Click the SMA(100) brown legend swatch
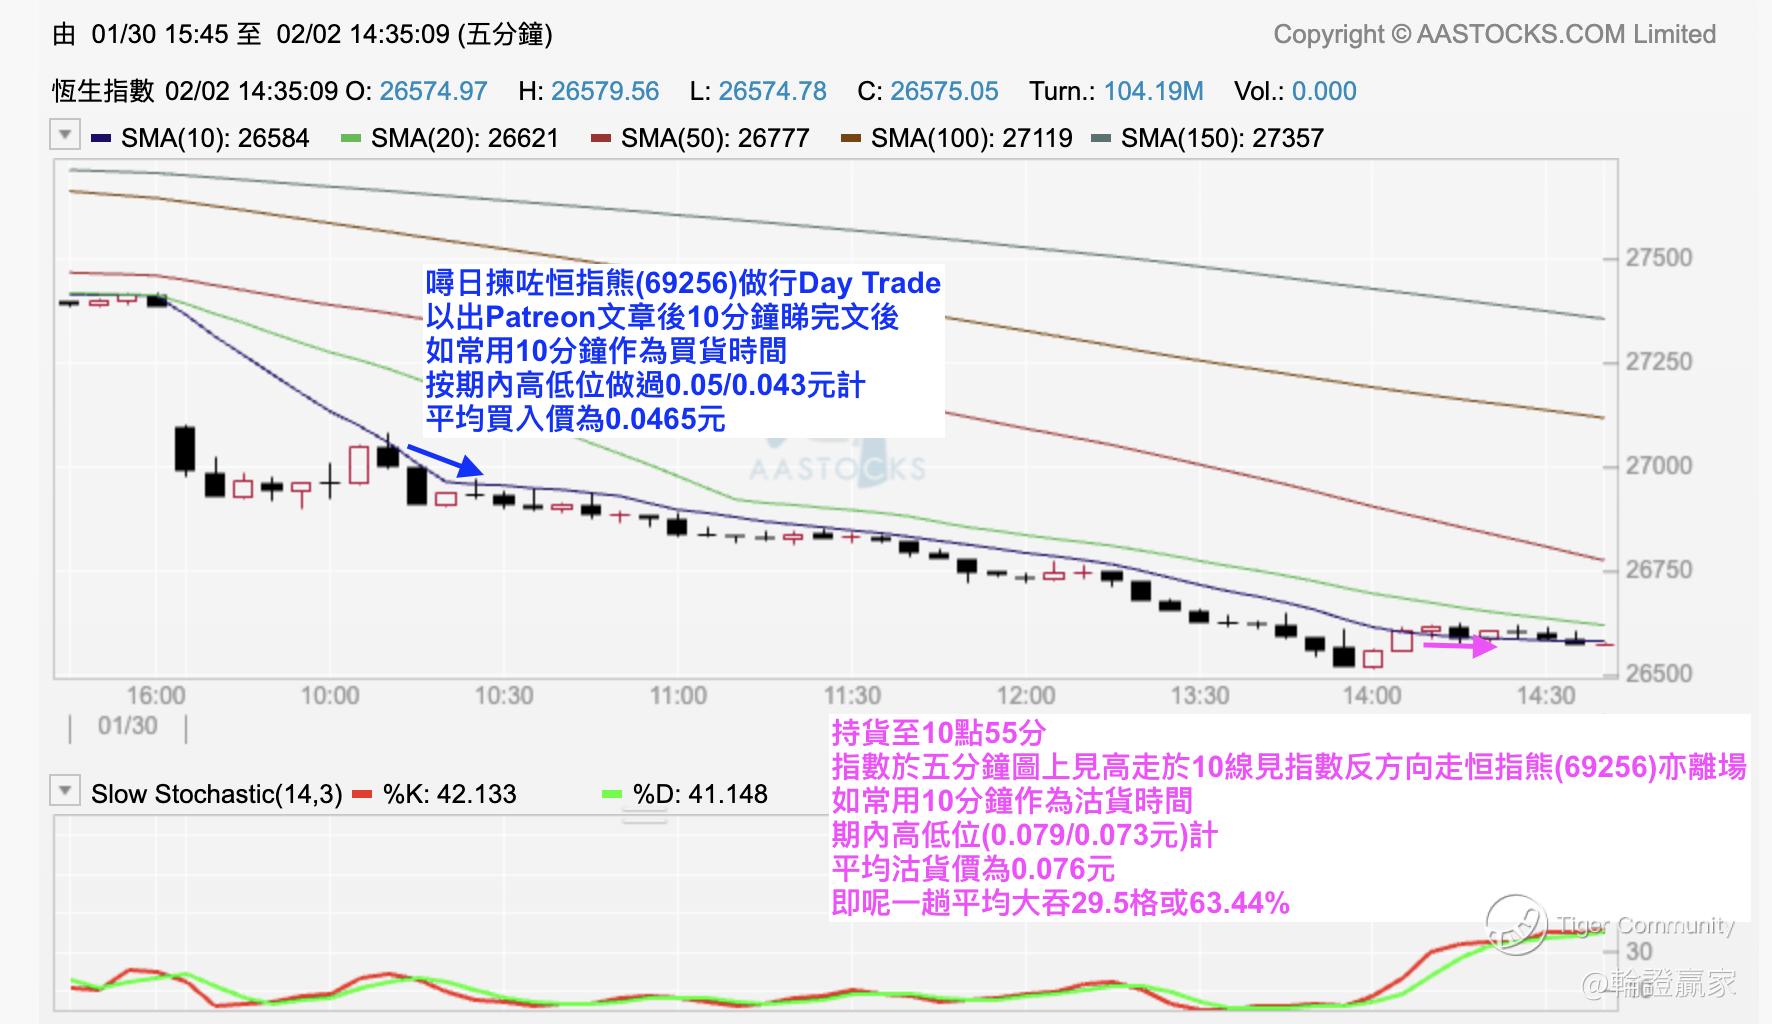The width and height of the screenshot is (1772, 1024). click(851, 138)
